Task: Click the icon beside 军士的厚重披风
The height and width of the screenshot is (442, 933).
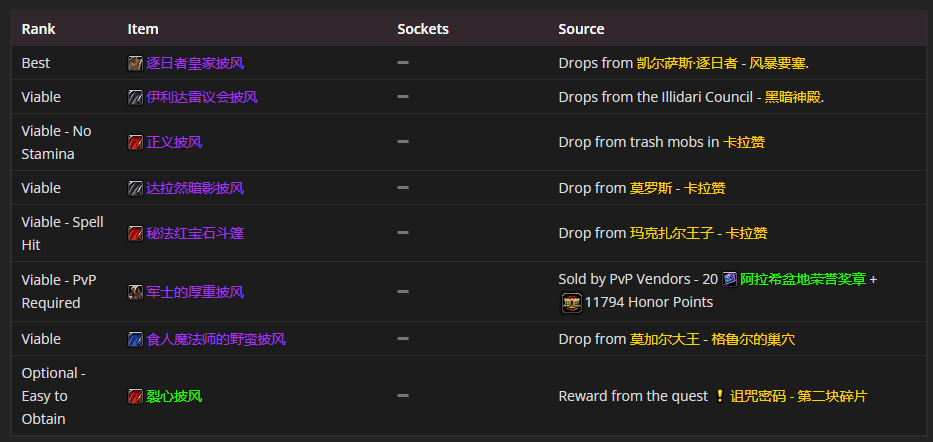Action: 135,292
